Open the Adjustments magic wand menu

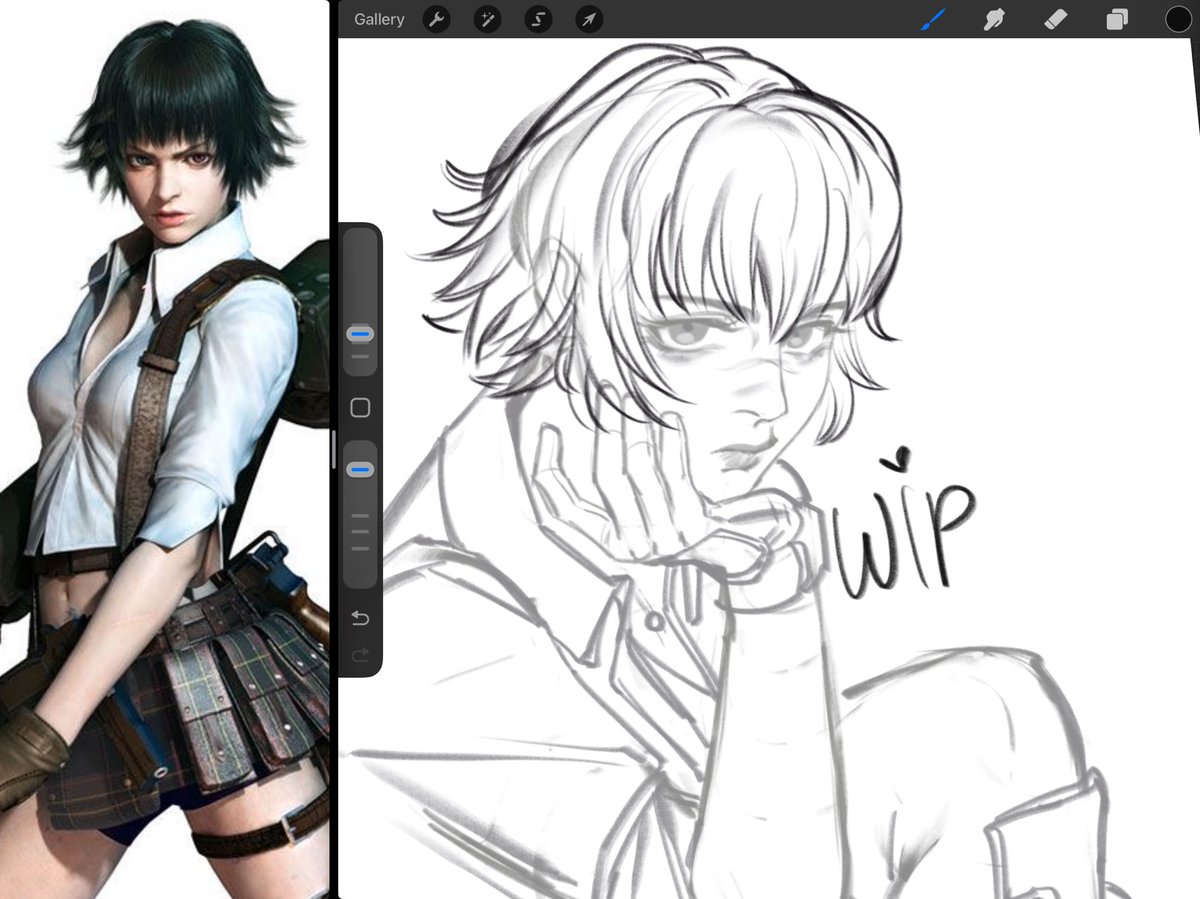tap(487, 19)
